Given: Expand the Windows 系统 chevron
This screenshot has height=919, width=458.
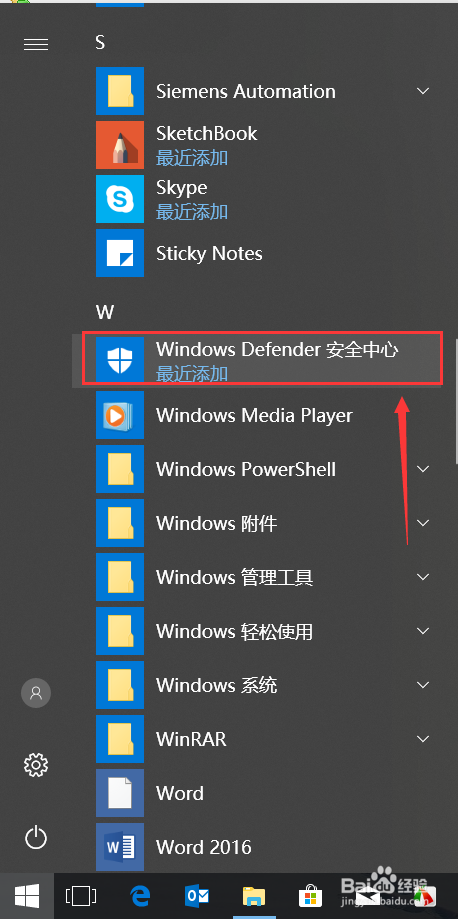Looking at the screenshot, I should (x=423, y=685).
